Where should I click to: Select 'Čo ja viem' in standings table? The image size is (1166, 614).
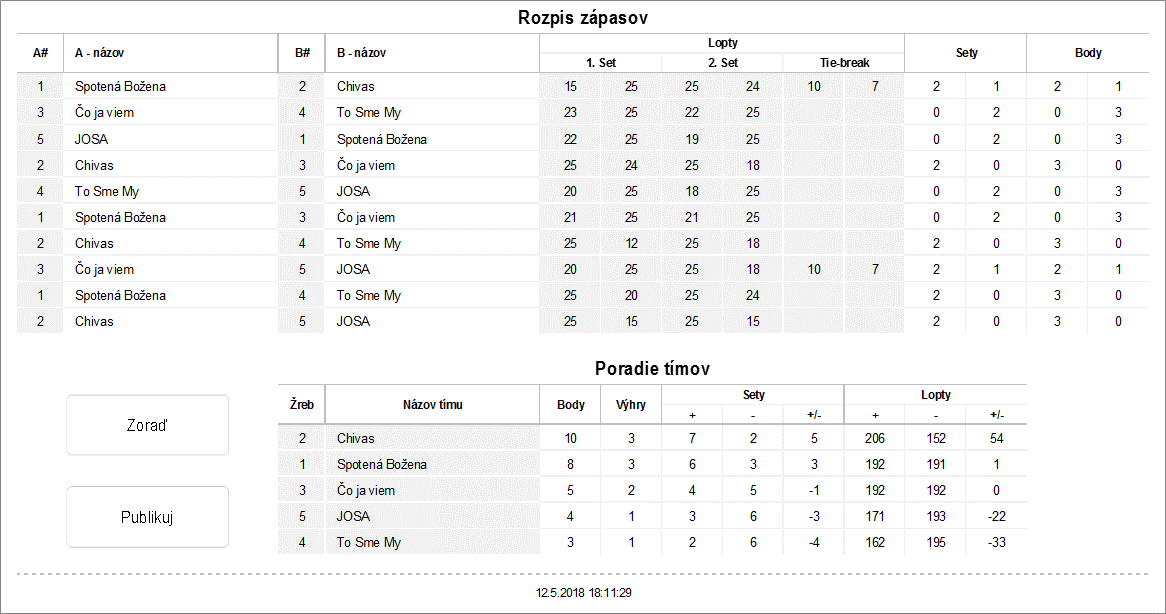pyautogui.click(x=366, y=490)
